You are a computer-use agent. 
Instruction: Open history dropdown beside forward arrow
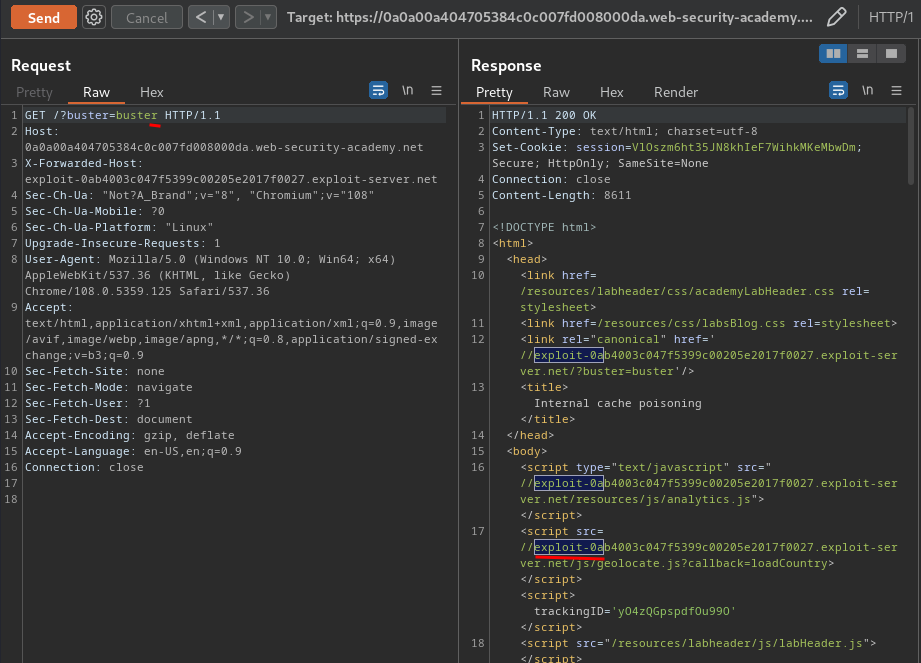click(268, 17)
